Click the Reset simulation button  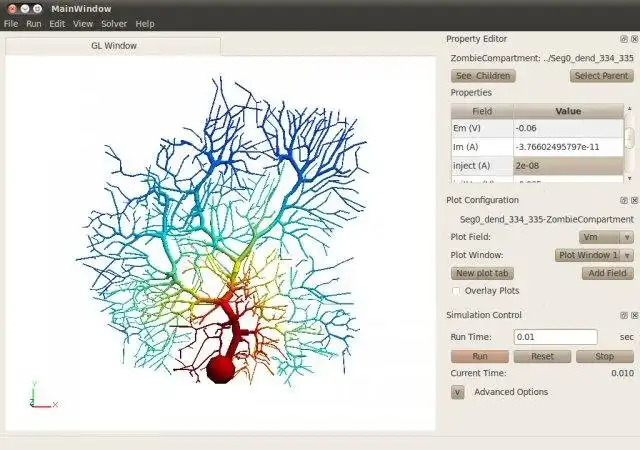pos(542,356)
